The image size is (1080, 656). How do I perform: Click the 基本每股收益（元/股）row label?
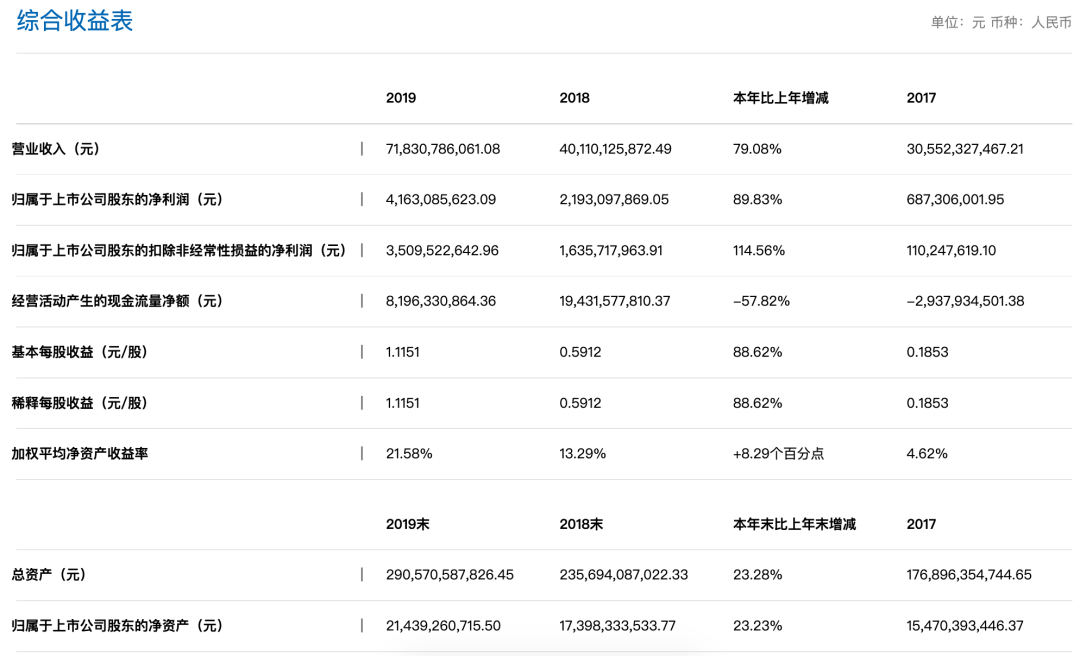tap(80, 352)
